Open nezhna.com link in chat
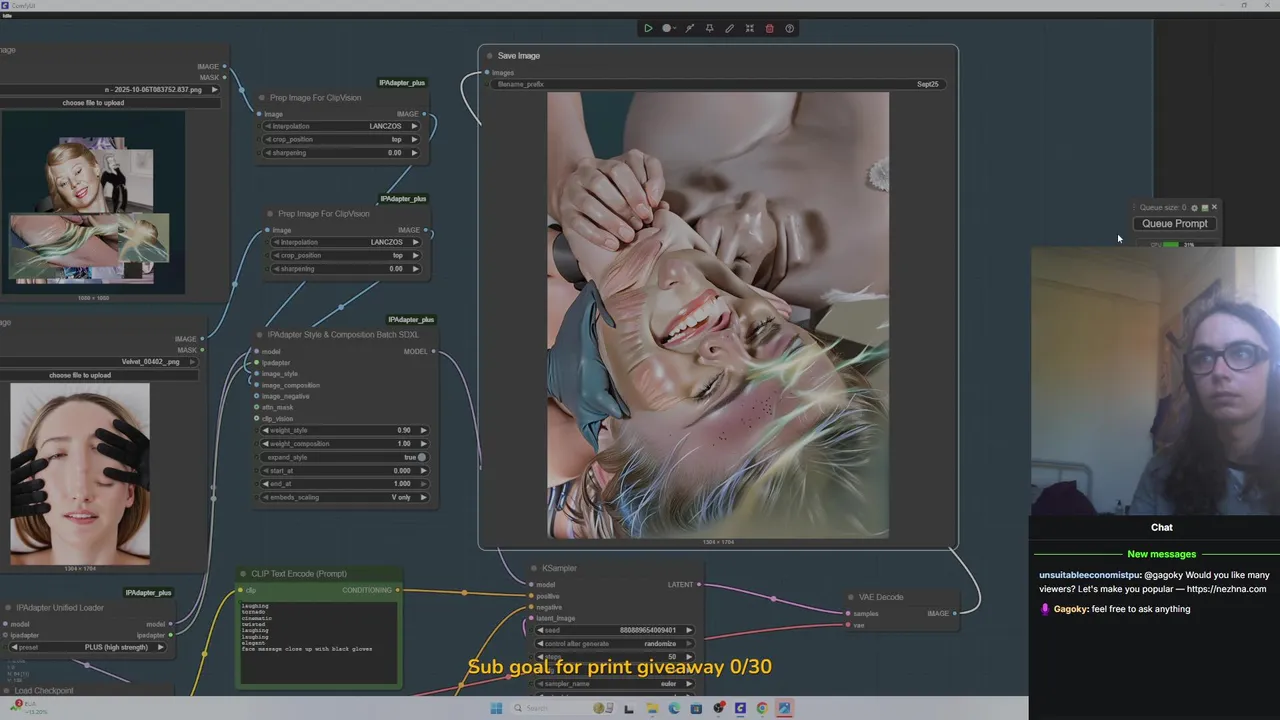The width and height of the screenshot is (1280, 720). pyautogui.click(x=1226, y=589)
